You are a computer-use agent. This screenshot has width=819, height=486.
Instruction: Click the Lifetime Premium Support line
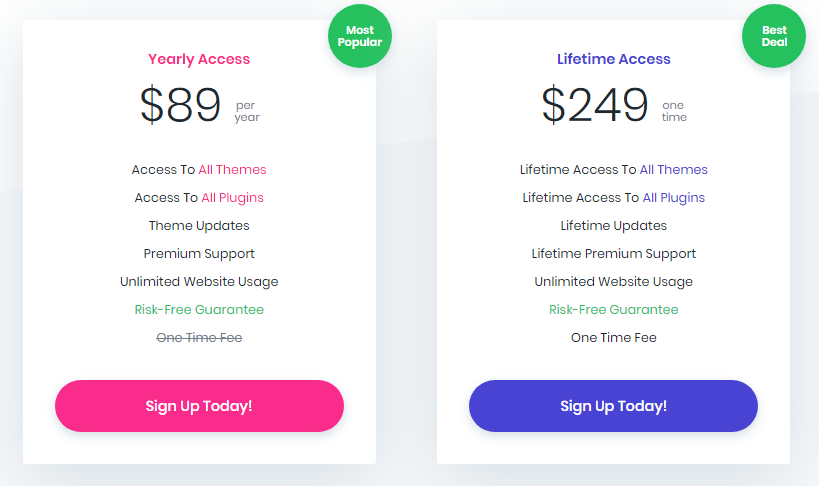614,254
